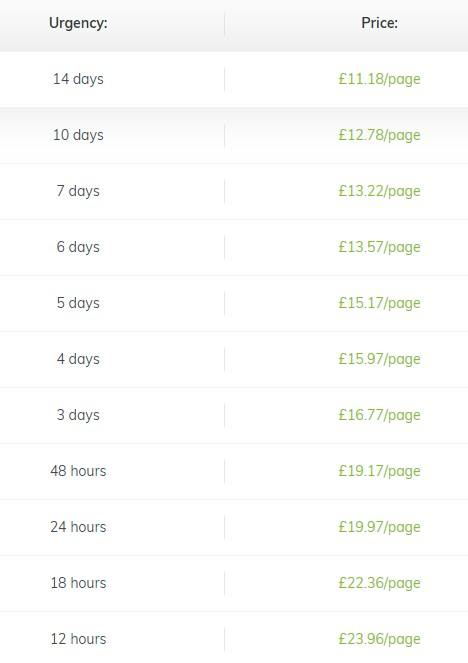Image resolution: width=468 pixels, height=663 pixels.
Task: Select the 3 days urgency row
Action: point(234,415)
